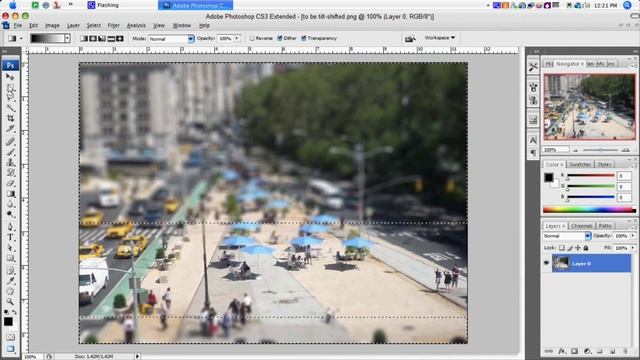Open Go to Bridge button
This screenshot has width=640, height=360.
[410, 38]
